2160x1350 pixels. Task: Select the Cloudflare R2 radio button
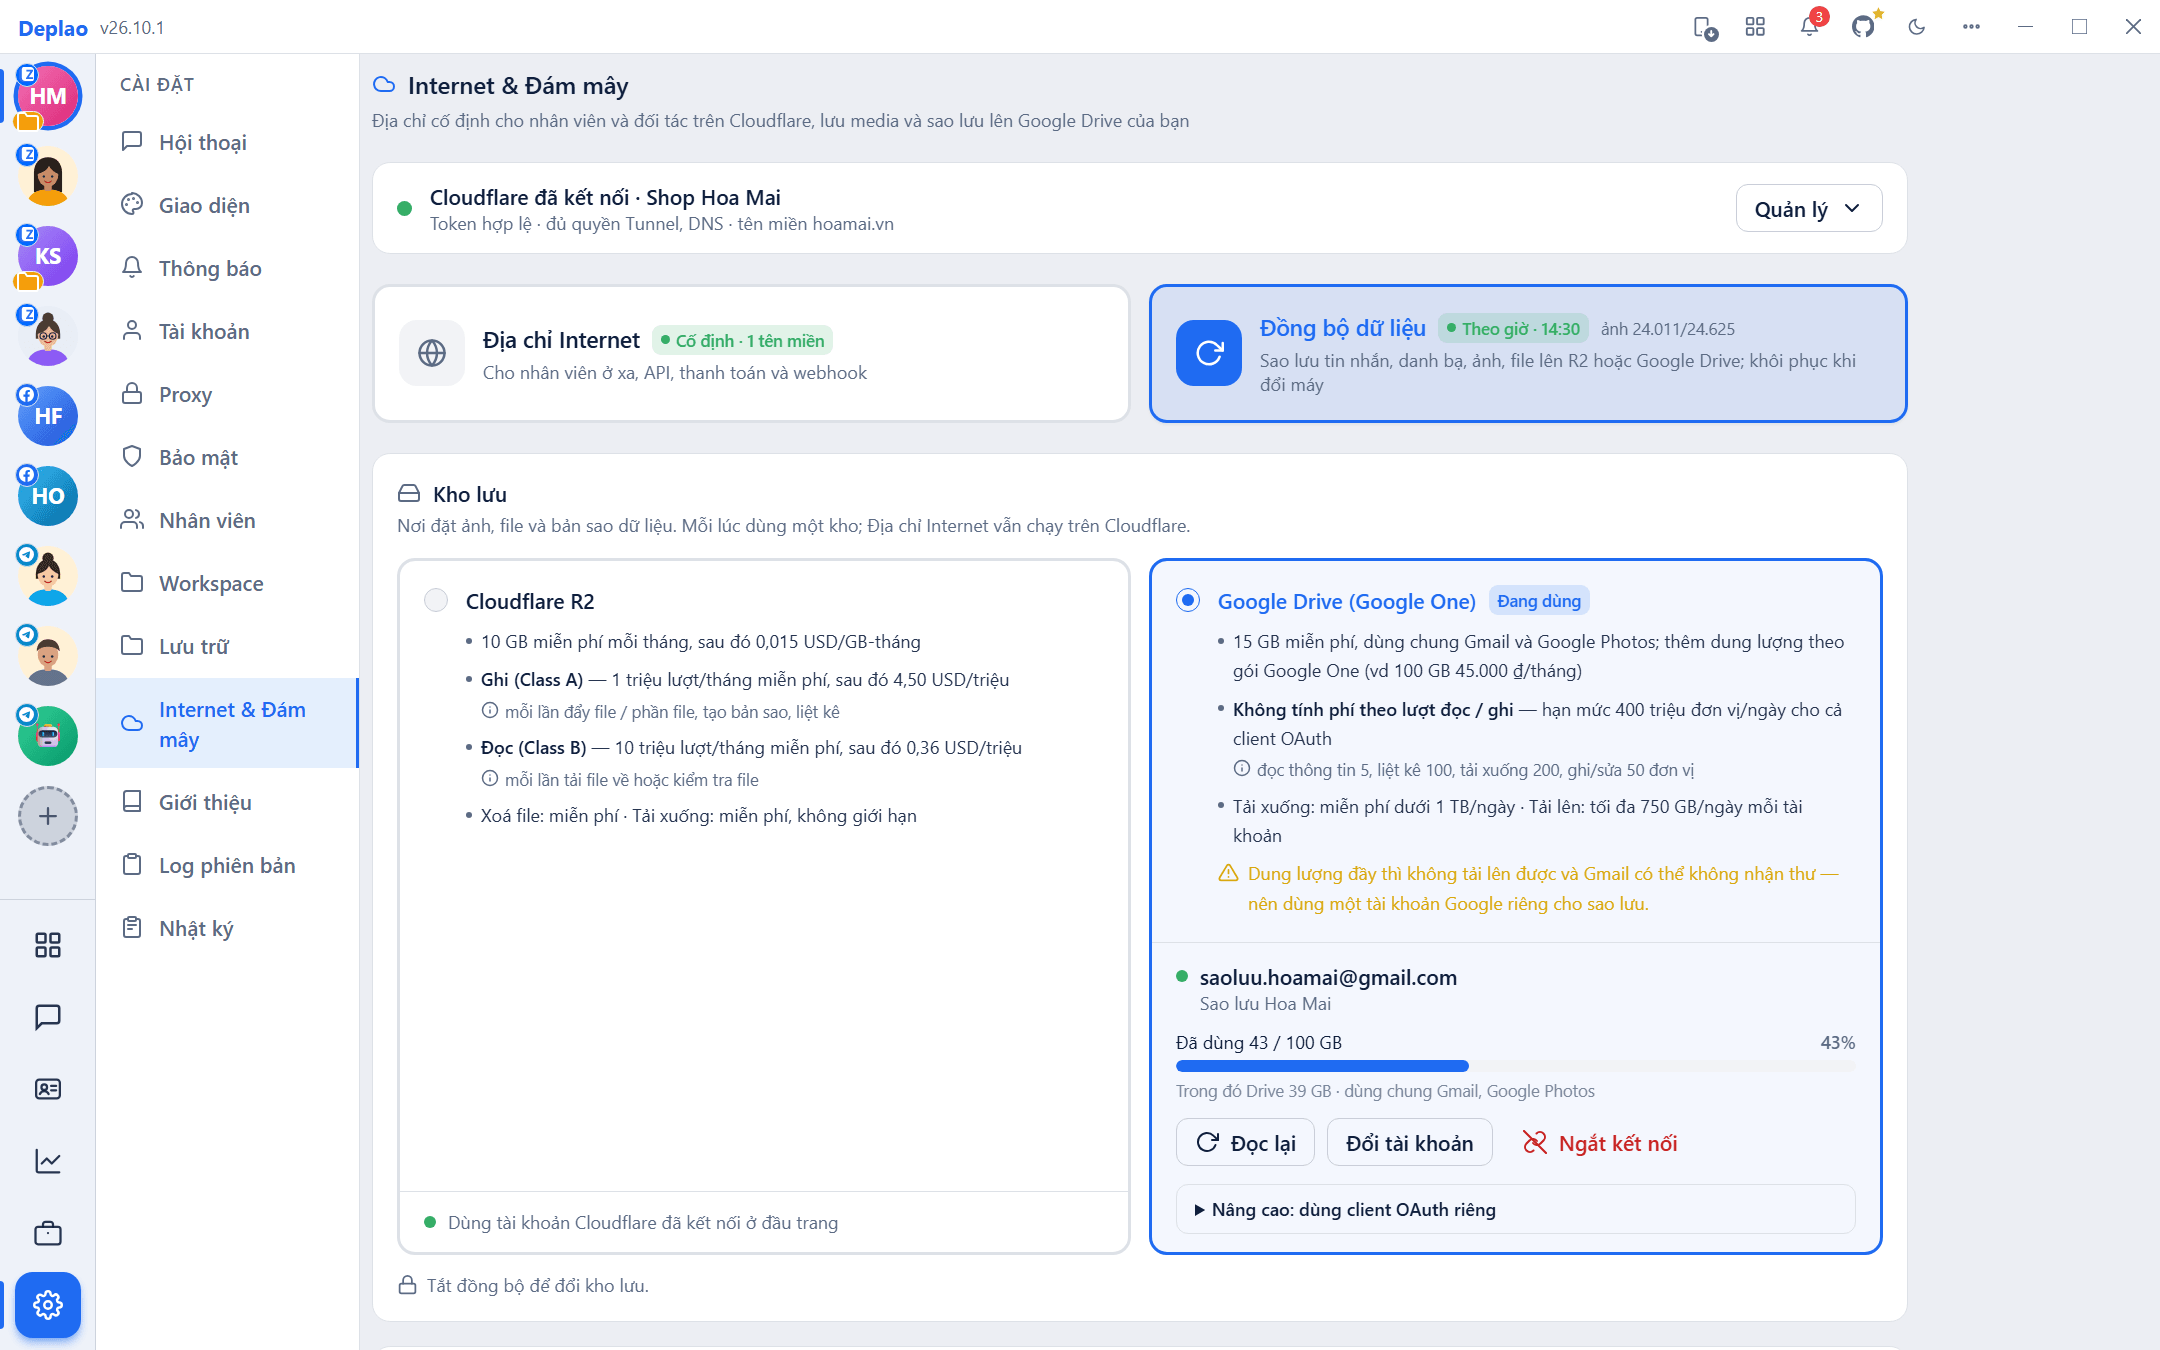436,600
